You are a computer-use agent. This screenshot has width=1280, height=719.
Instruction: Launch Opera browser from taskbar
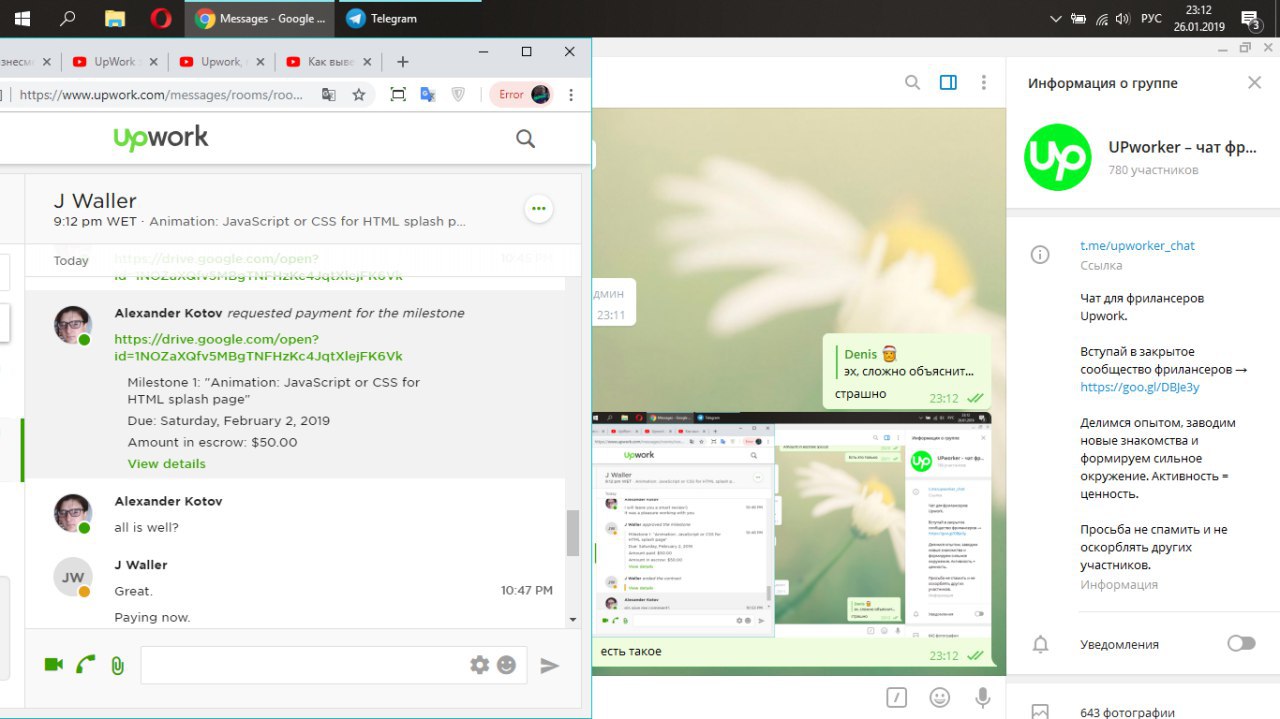tap(161, 18)
